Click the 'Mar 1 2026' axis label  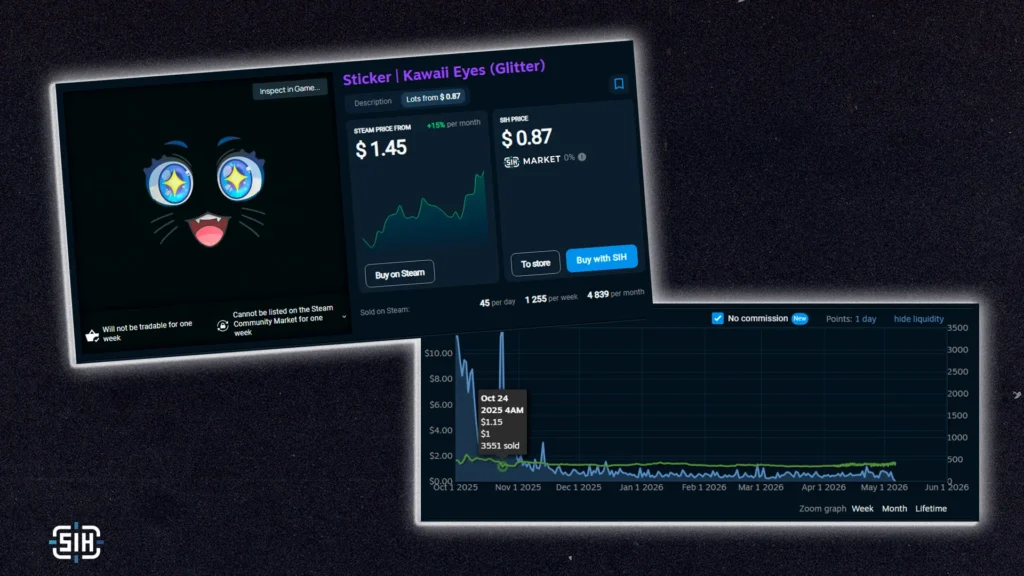coord(761,487)
